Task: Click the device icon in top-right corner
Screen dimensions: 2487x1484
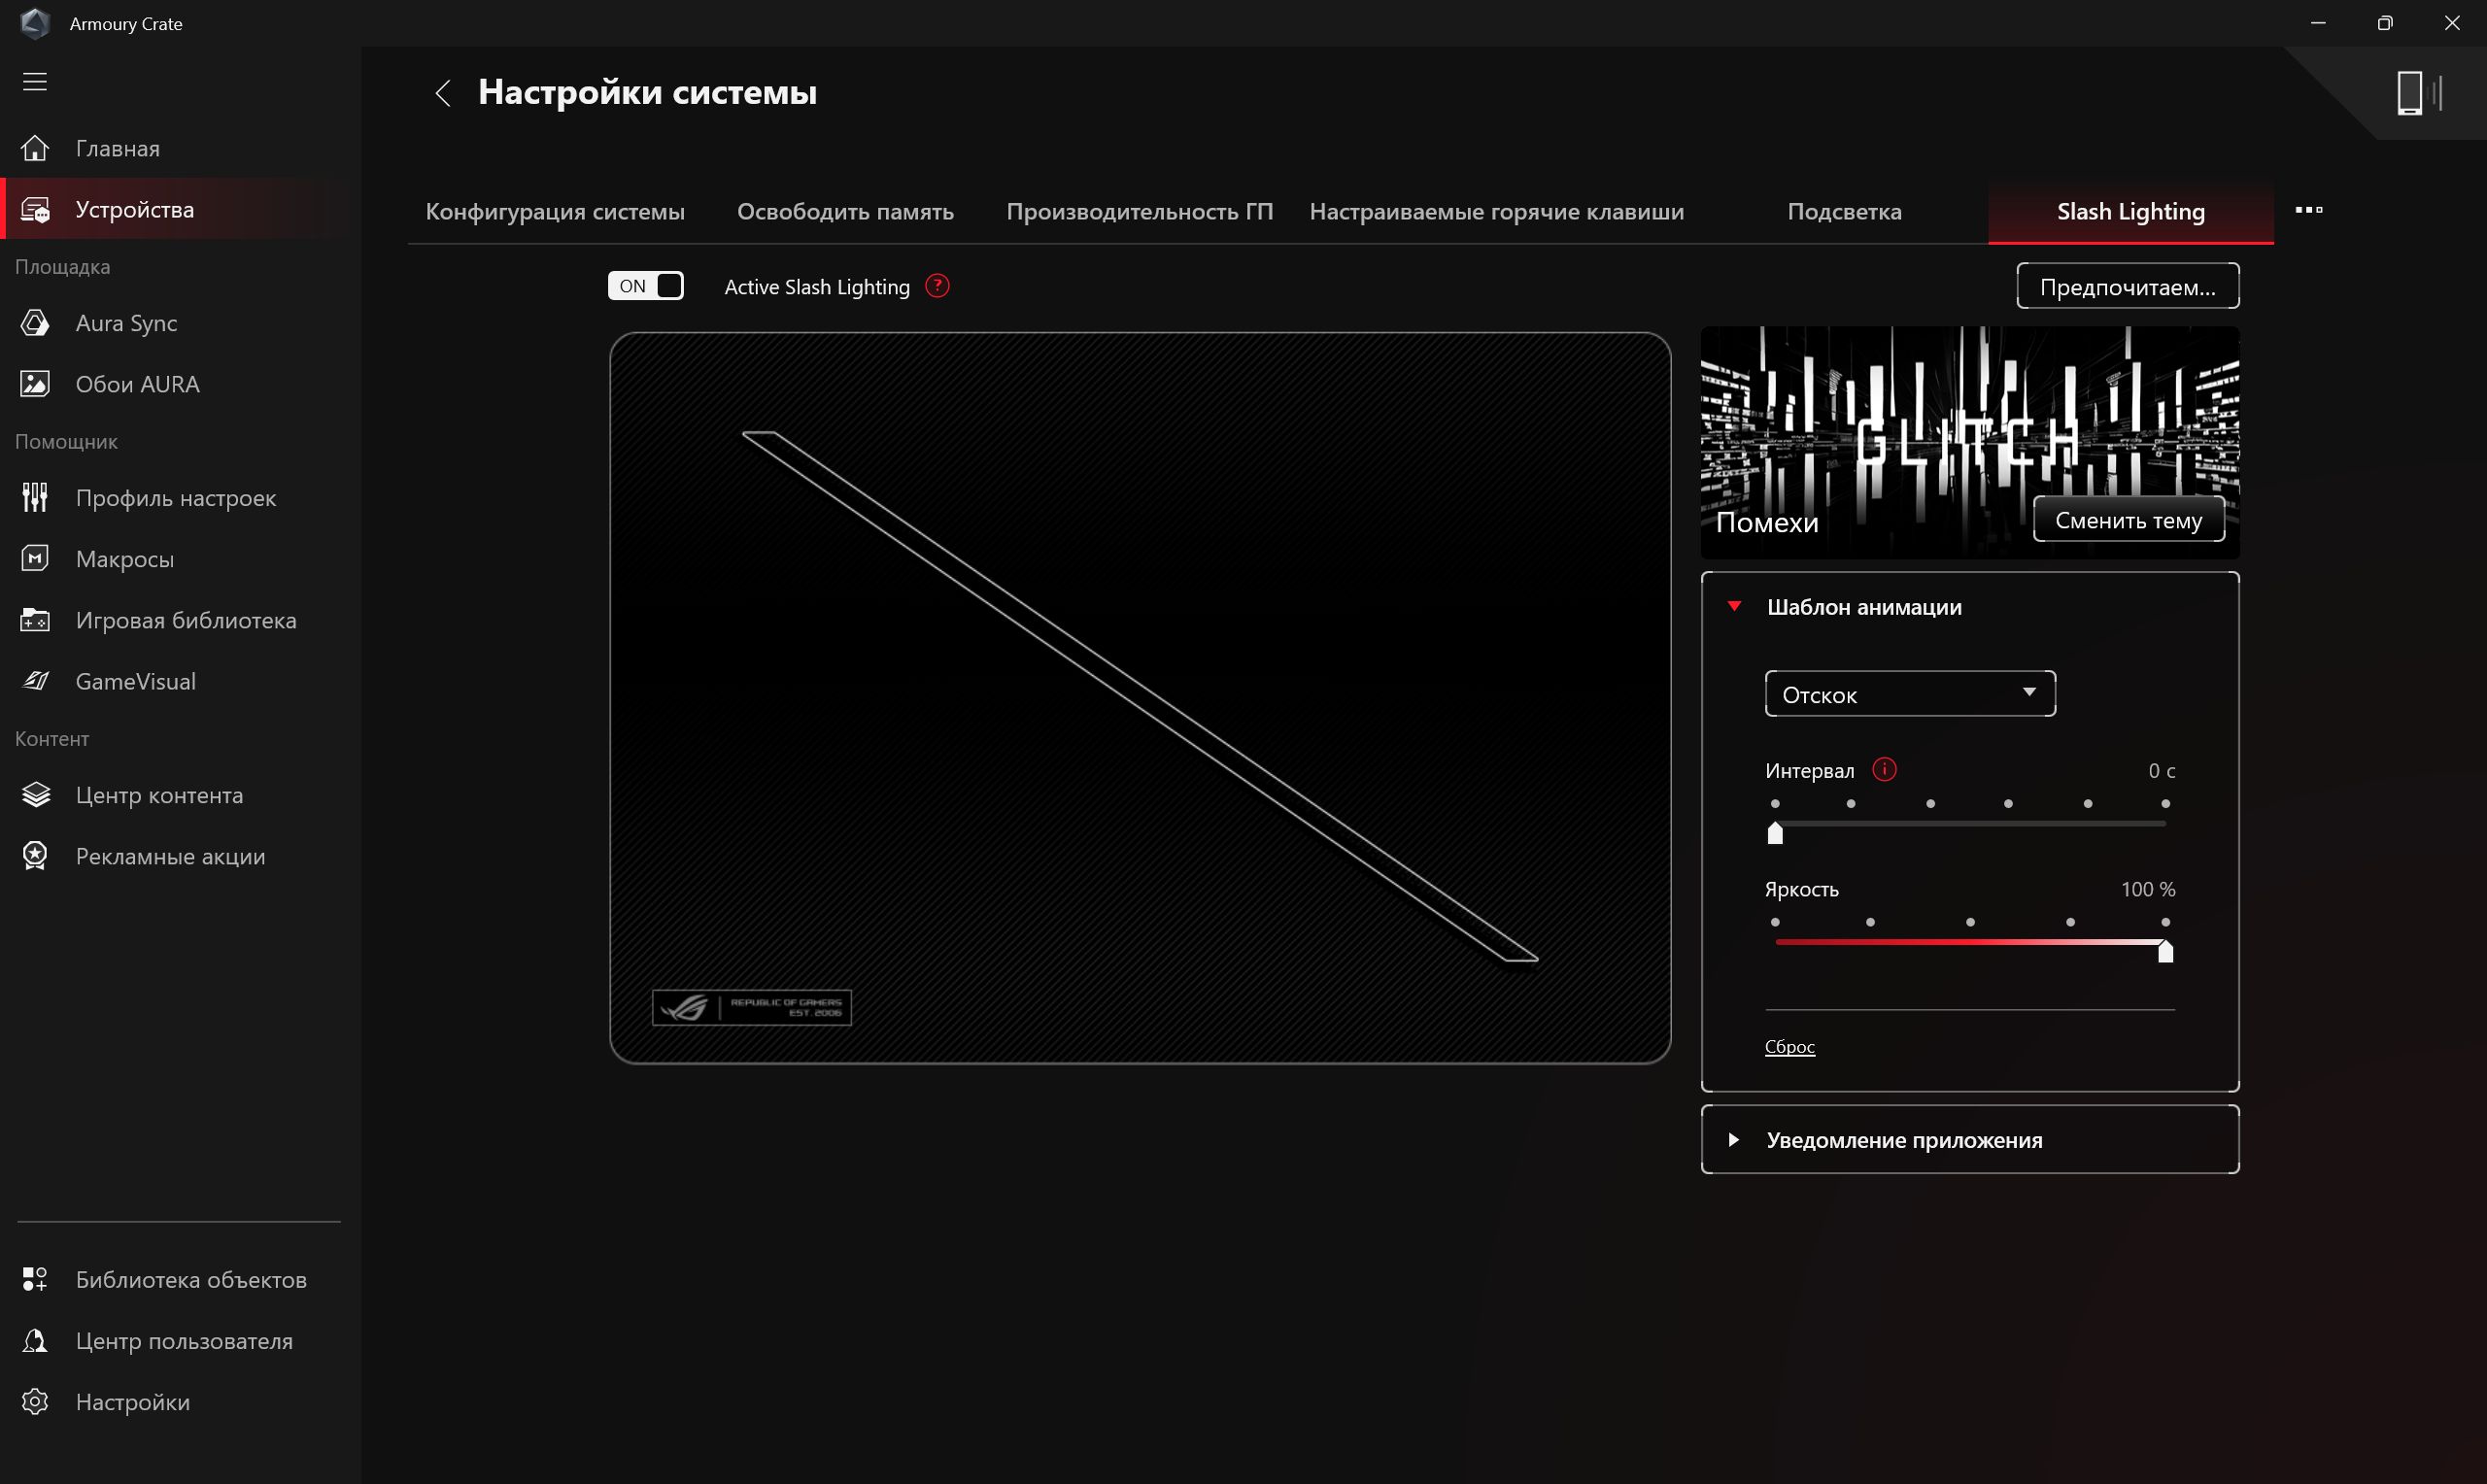Action: pyautogui.click(x=2418, y=93)
